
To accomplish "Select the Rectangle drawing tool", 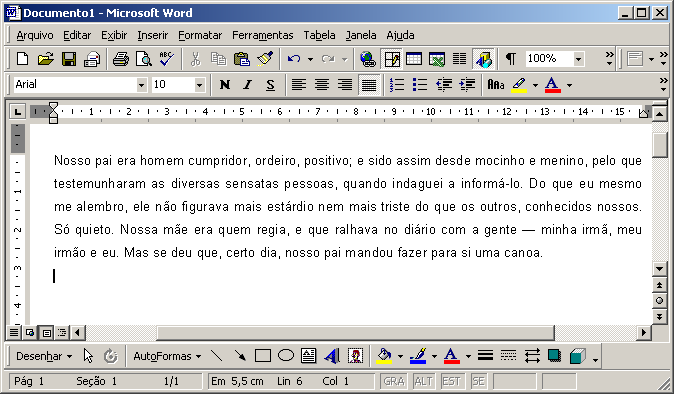I will (263, 356).
